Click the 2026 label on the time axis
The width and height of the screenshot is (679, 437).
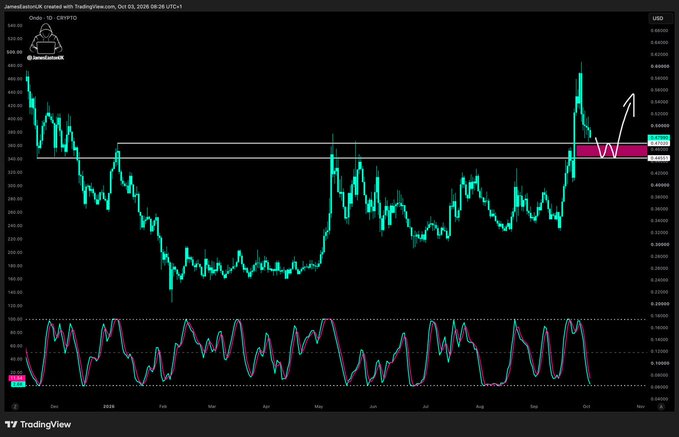point(109,407)
